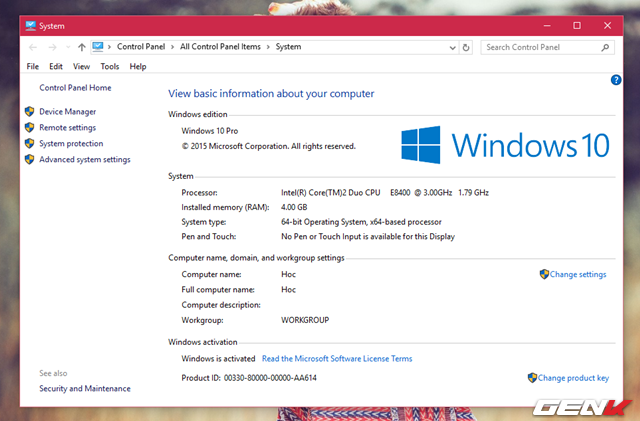Click the No Pen or Touch Input text

[368, 236]
